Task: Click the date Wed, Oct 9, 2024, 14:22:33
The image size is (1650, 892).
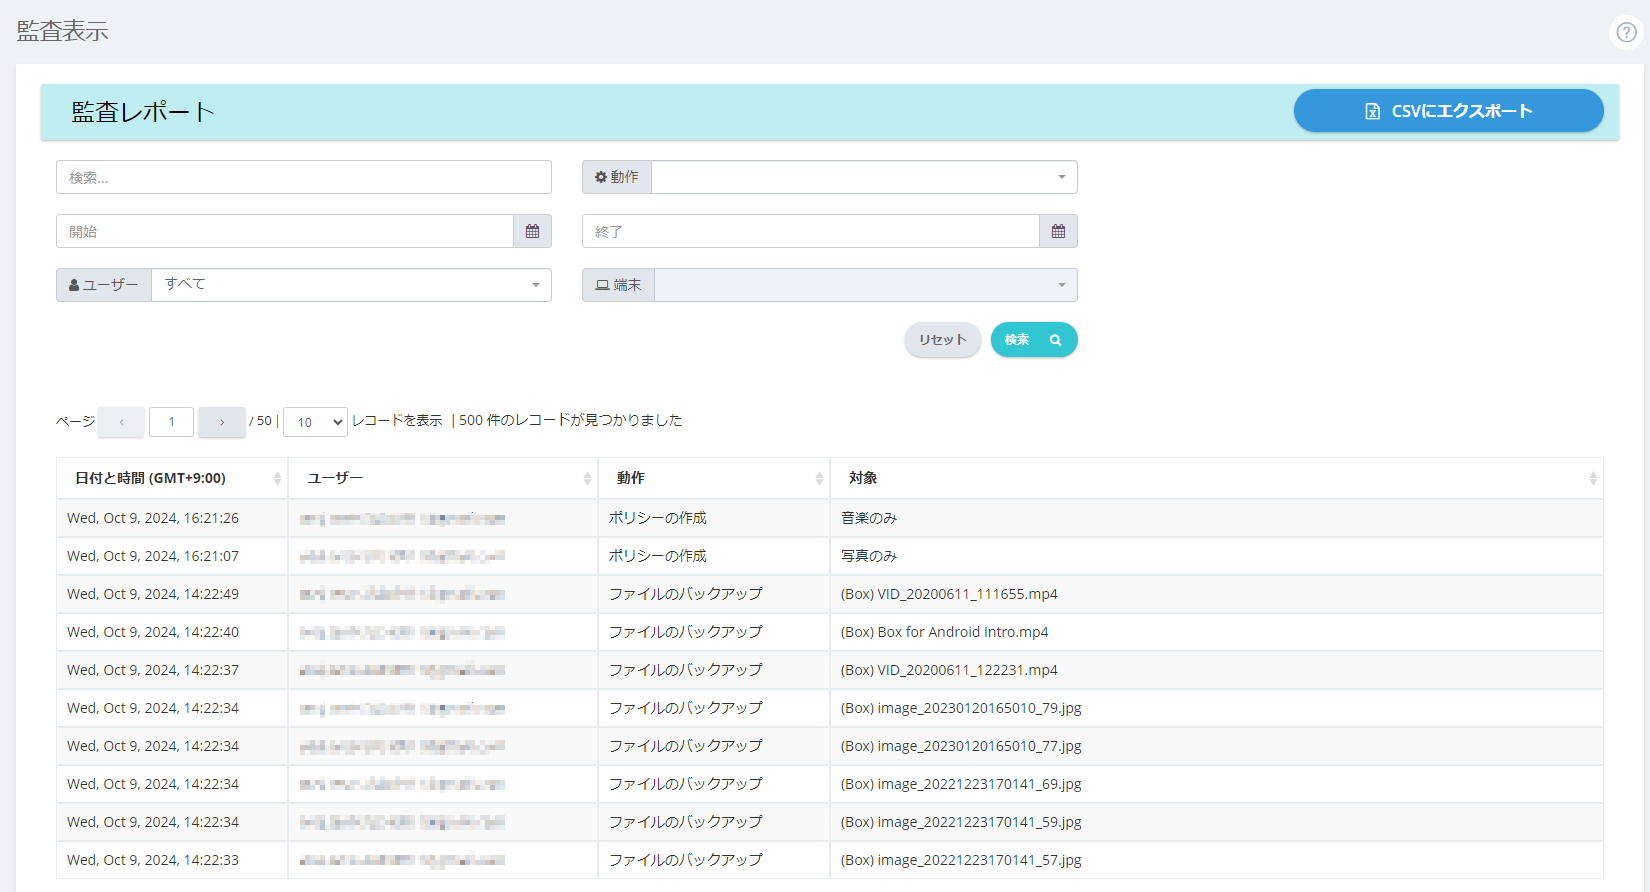Action: pos(153,860)
